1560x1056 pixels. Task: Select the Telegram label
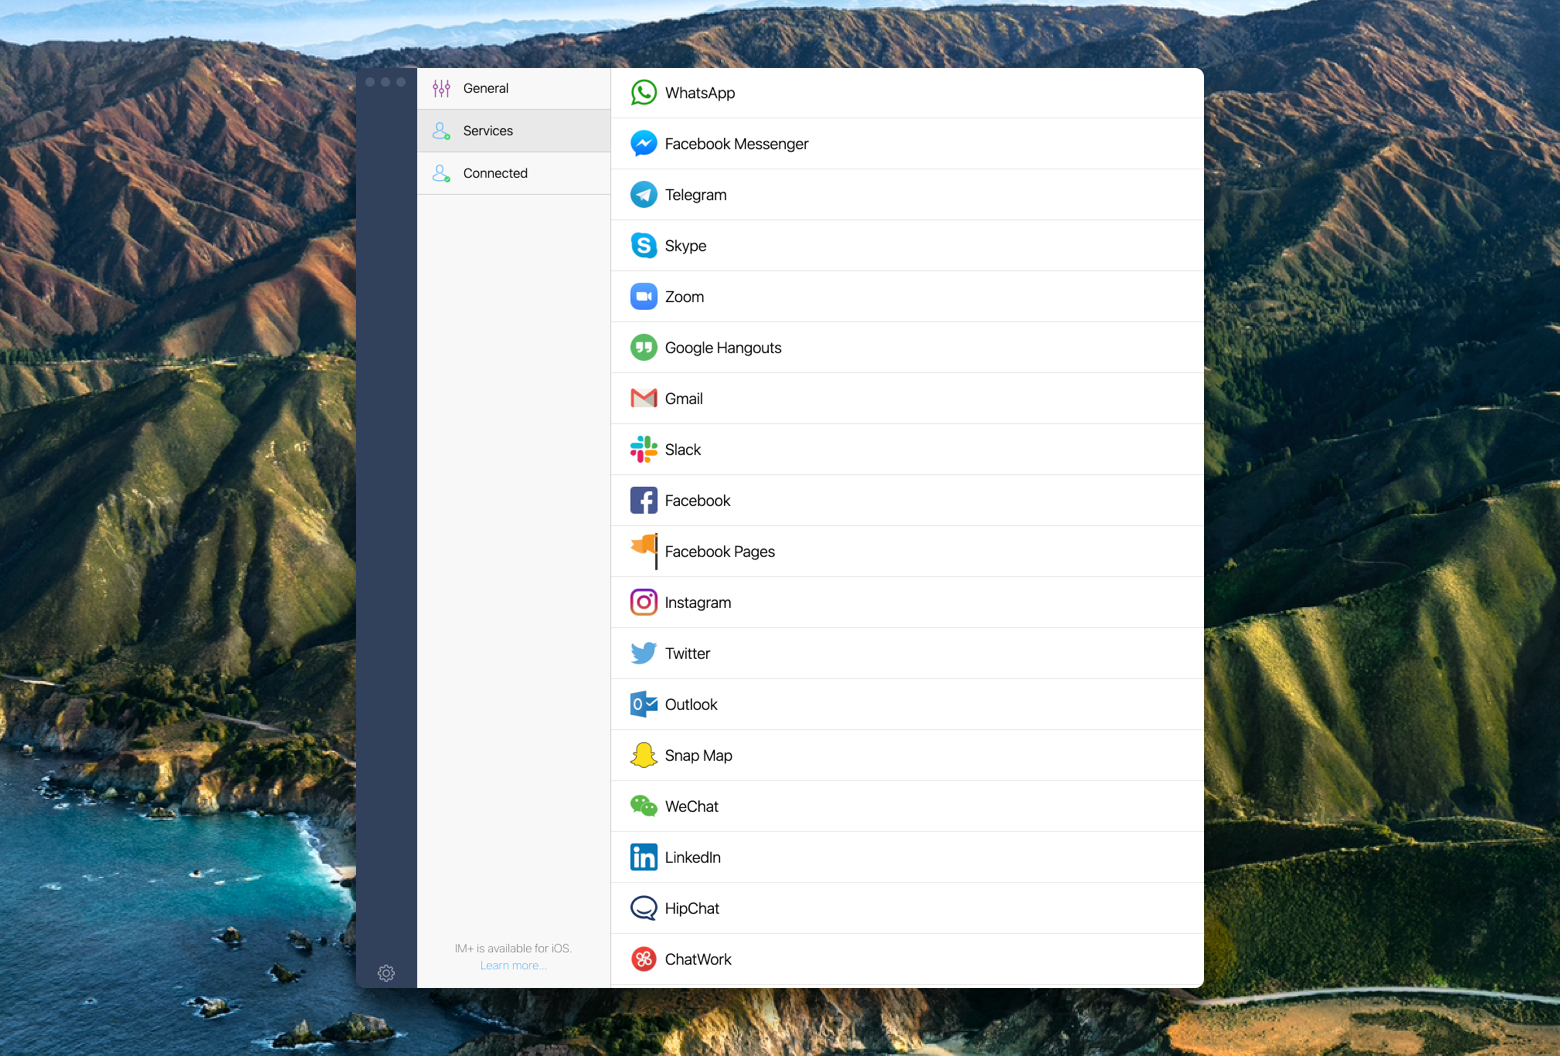coord(696,195)
